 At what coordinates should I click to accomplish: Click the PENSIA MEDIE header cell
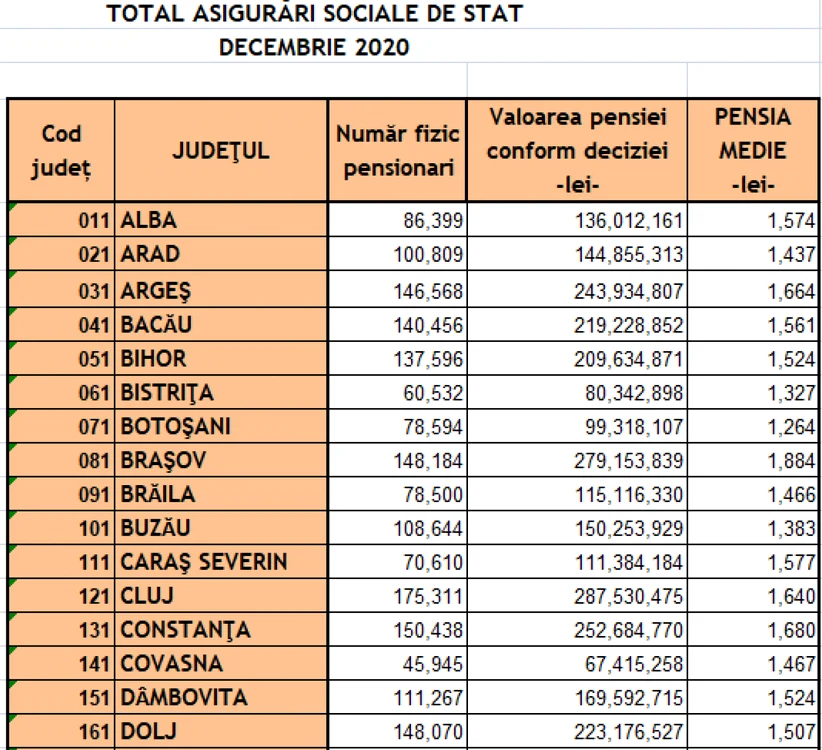coord(753,150)
